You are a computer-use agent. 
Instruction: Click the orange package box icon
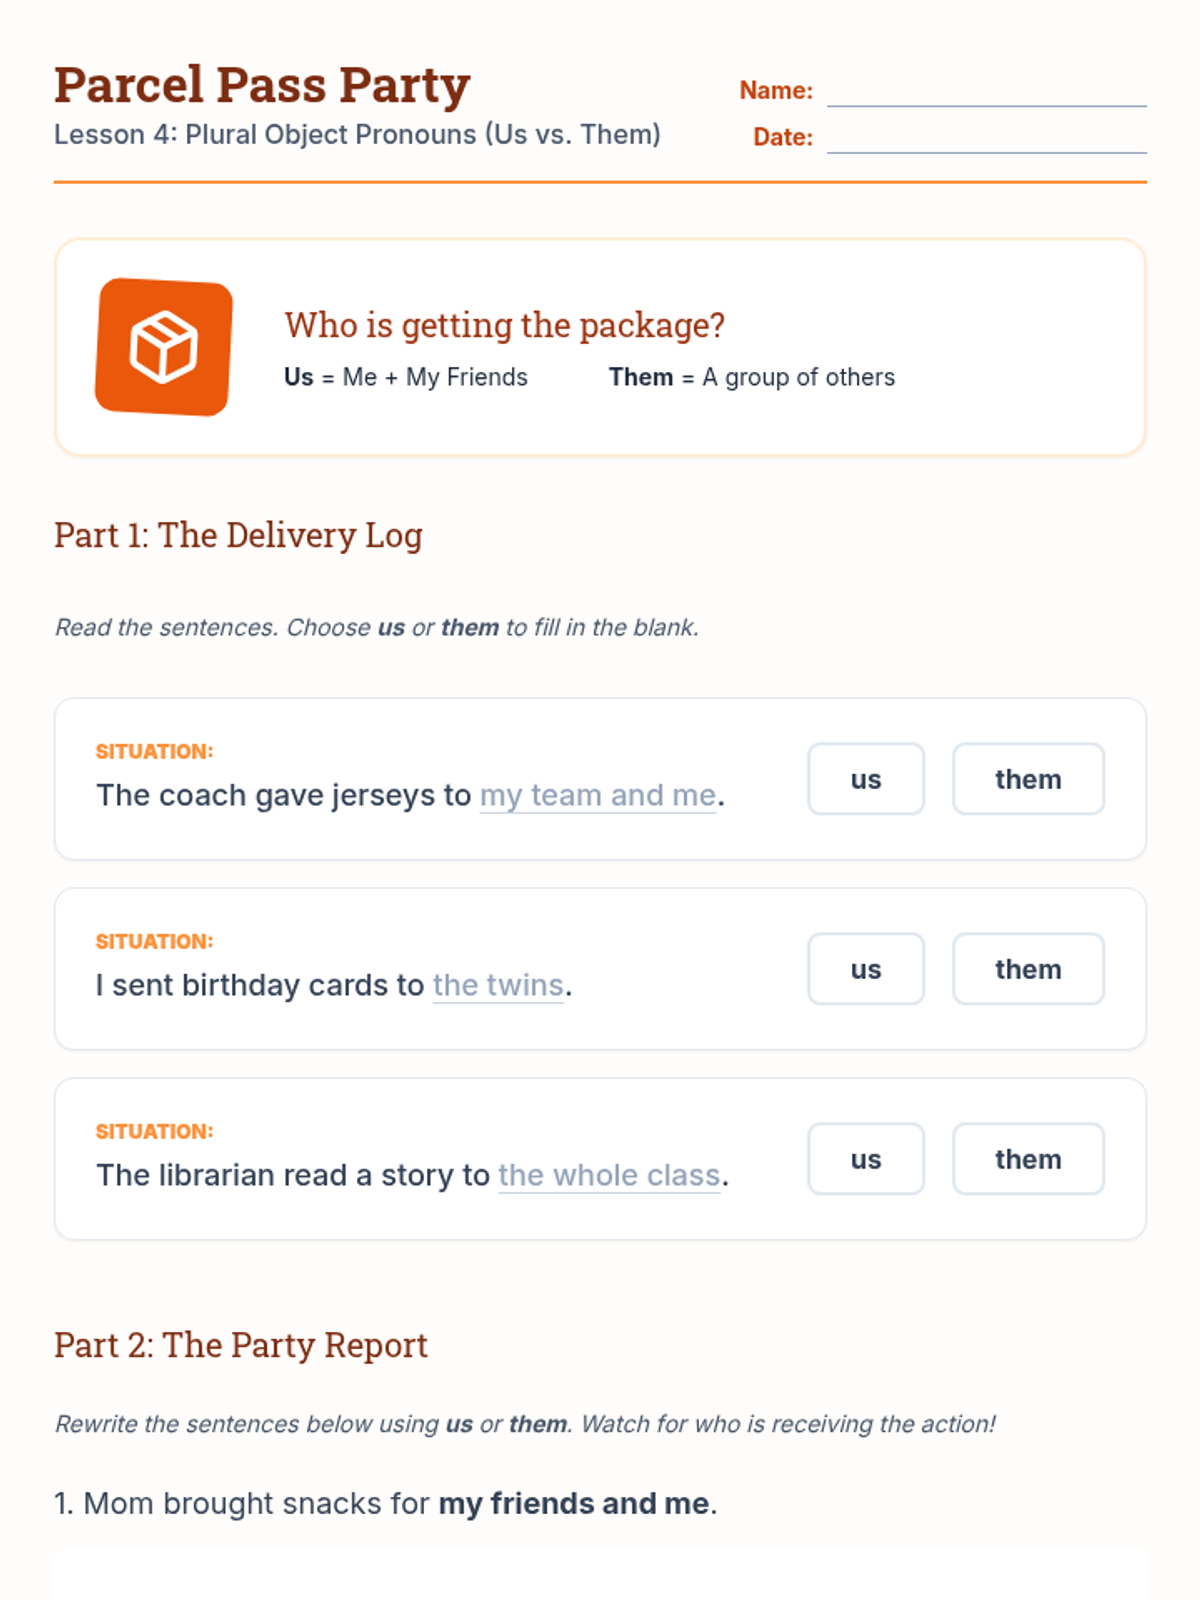click(164, 347)
